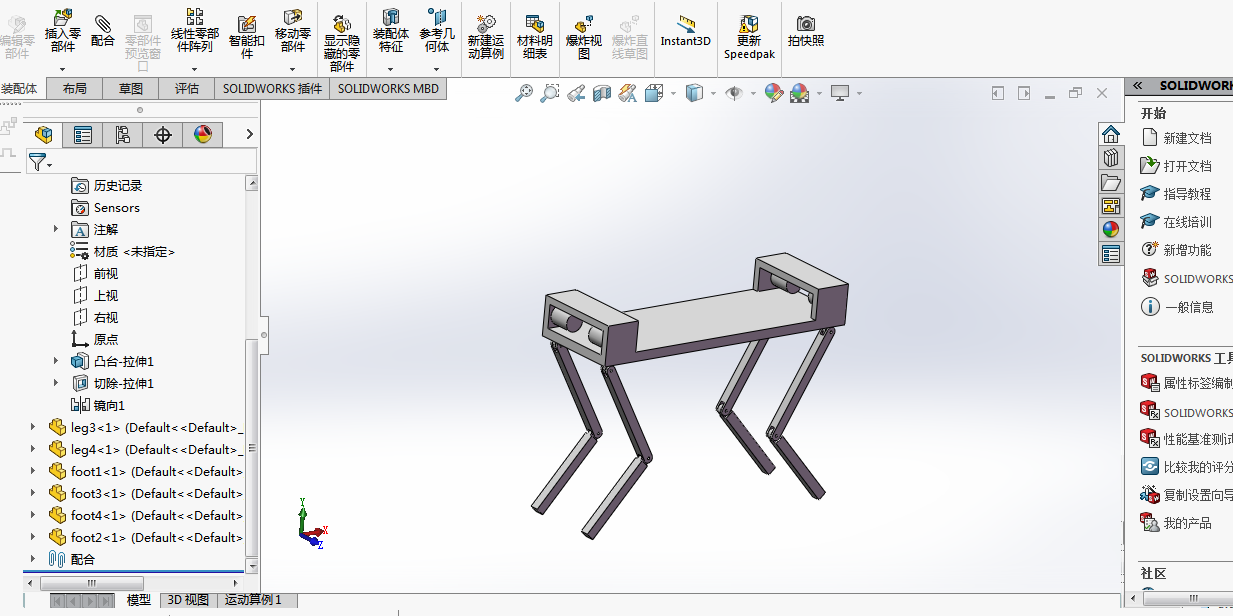Open Hide/Show Items dropdown arrow
This screenshot has height=616, width=1233.
[x=753, y=94]
